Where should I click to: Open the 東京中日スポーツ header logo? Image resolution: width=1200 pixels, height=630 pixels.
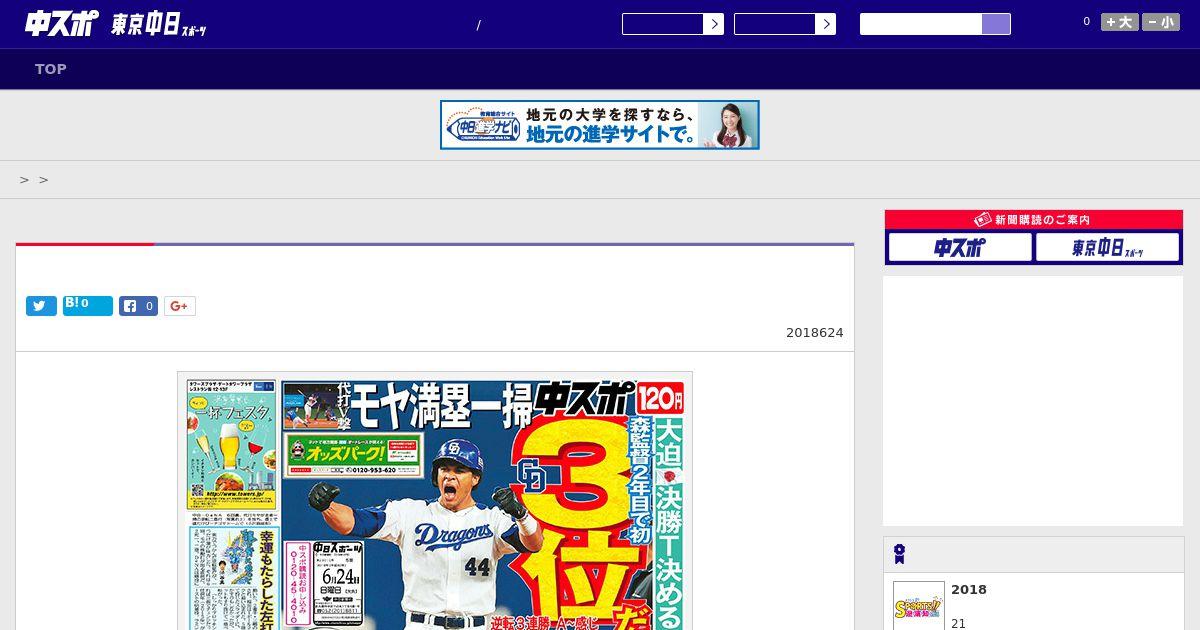158,25
